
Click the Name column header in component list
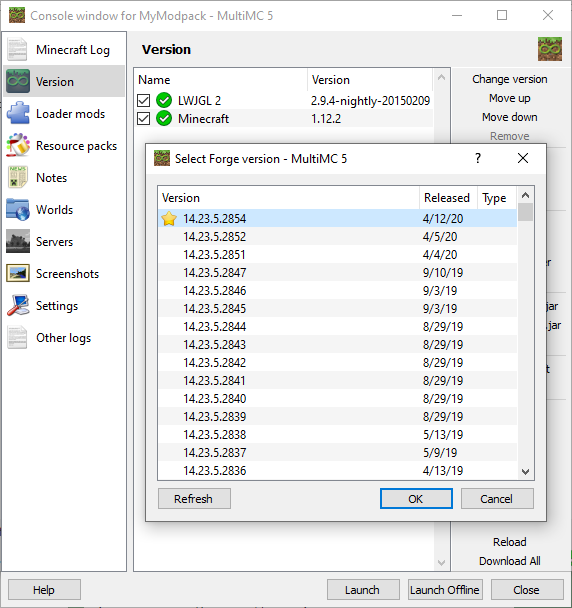(x=221, y=79)
